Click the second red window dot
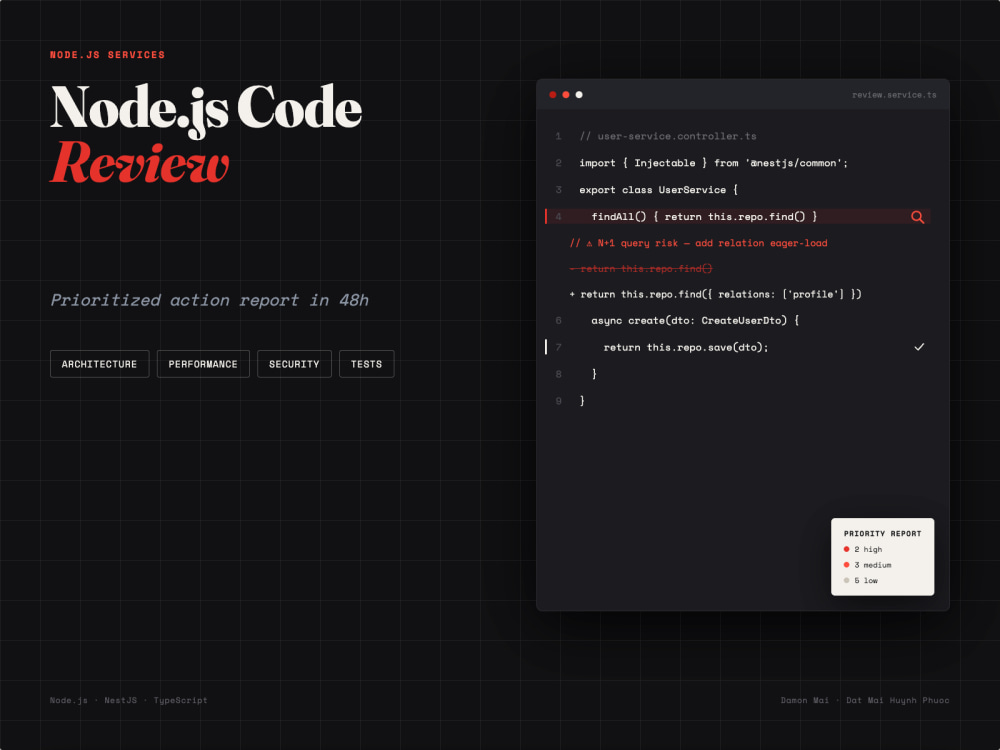1000x750 pixels. 566,94
